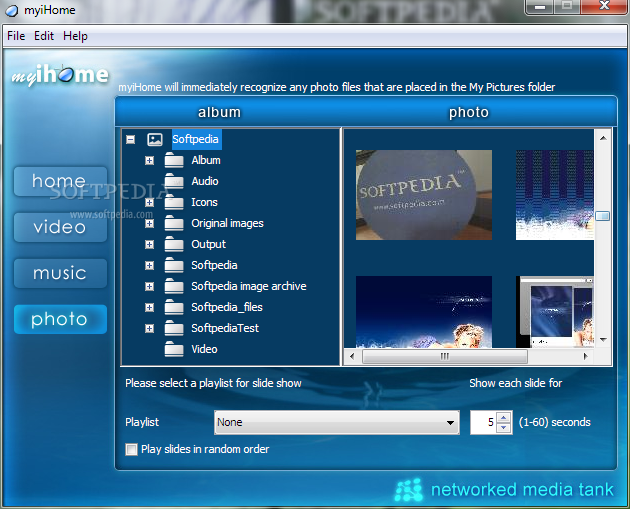
Task: Click the myiHome logo
Action: click(x=60, y=75)
